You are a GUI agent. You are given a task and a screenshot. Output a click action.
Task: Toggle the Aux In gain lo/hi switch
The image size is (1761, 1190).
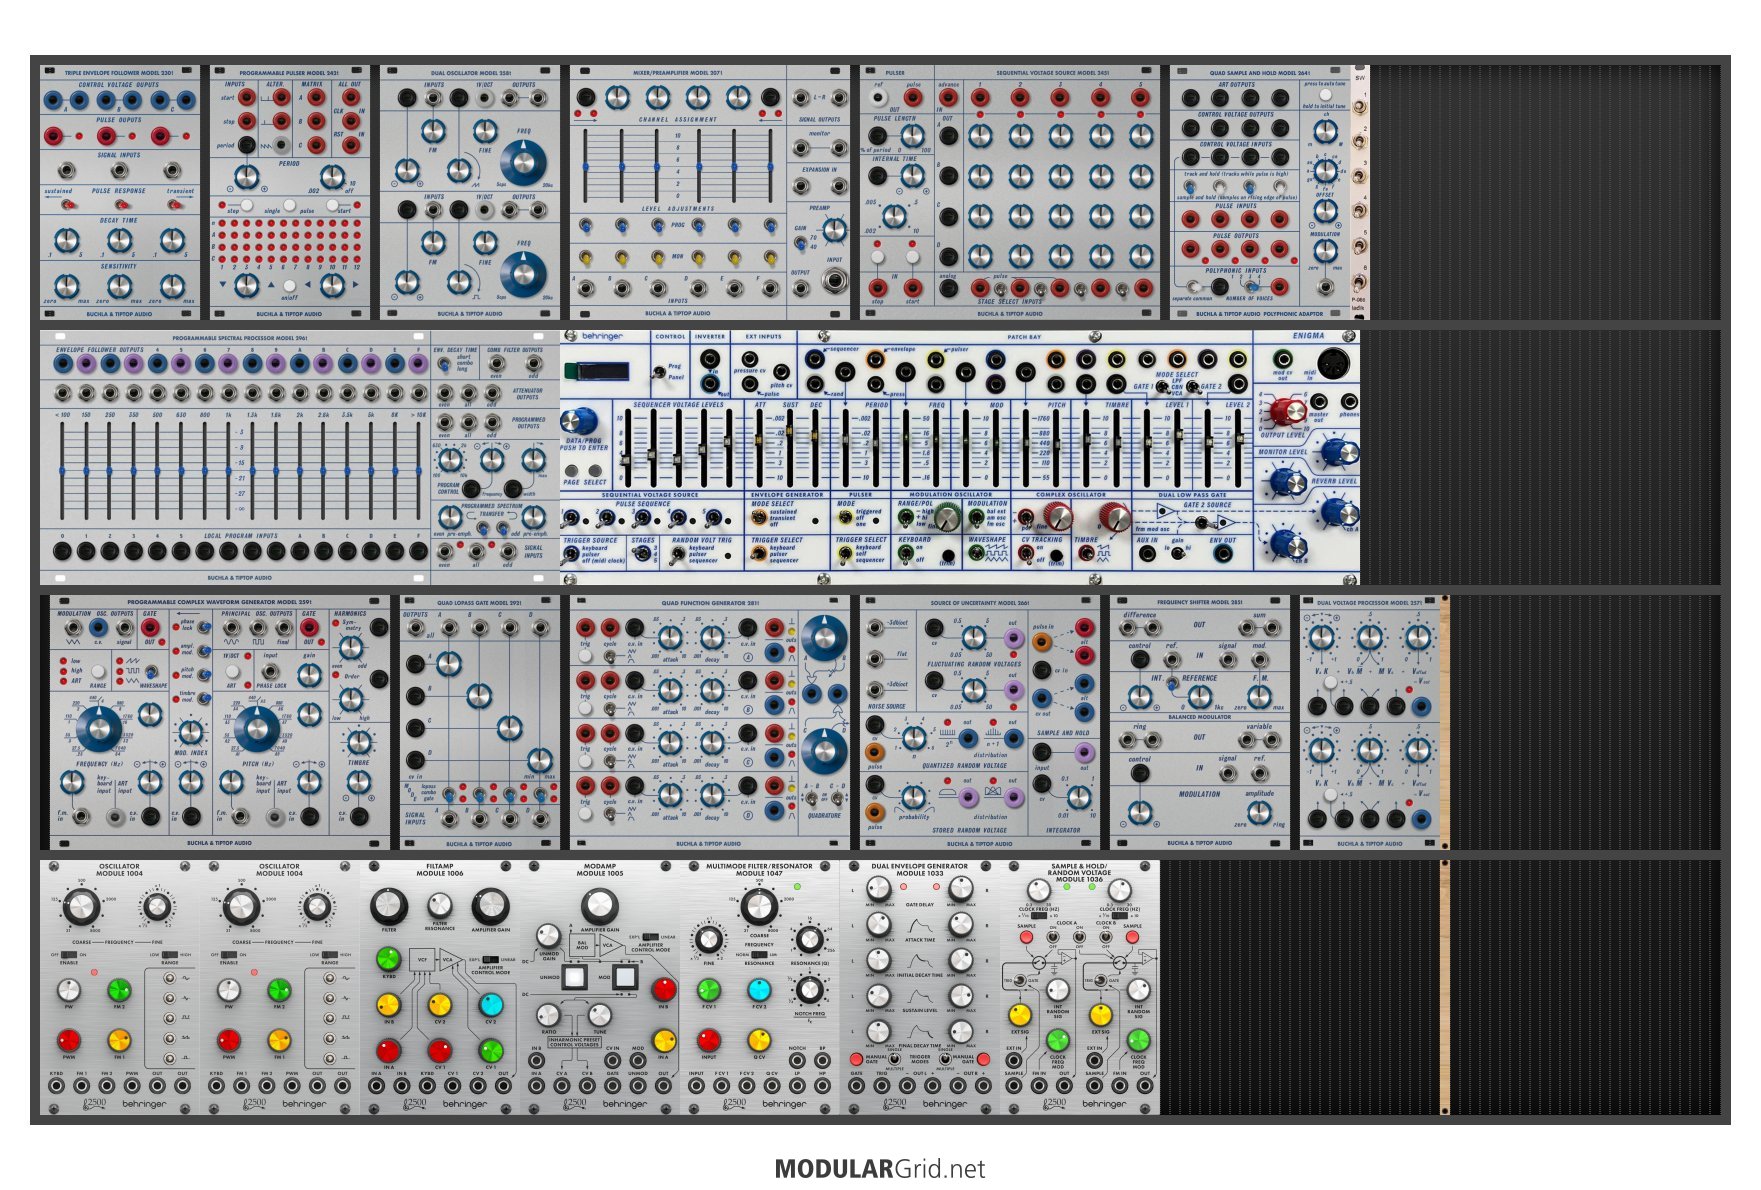pos(1177,552)
